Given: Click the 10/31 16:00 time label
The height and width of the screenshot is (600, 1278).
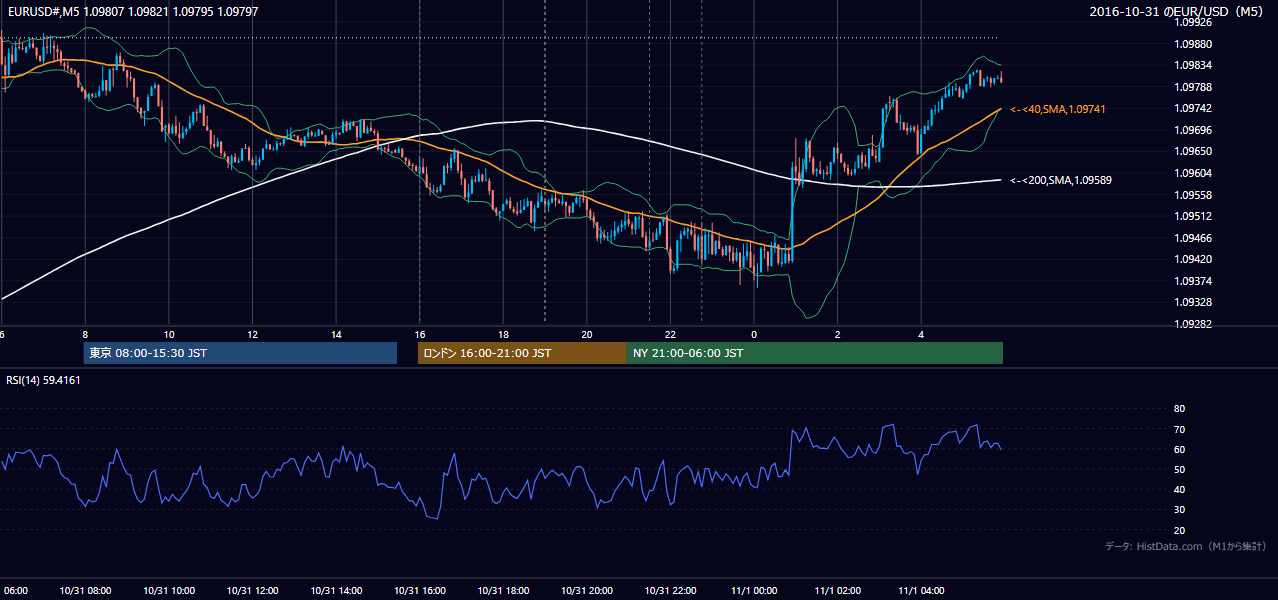Looking at the screenshot, I should (x=420, y=591).
